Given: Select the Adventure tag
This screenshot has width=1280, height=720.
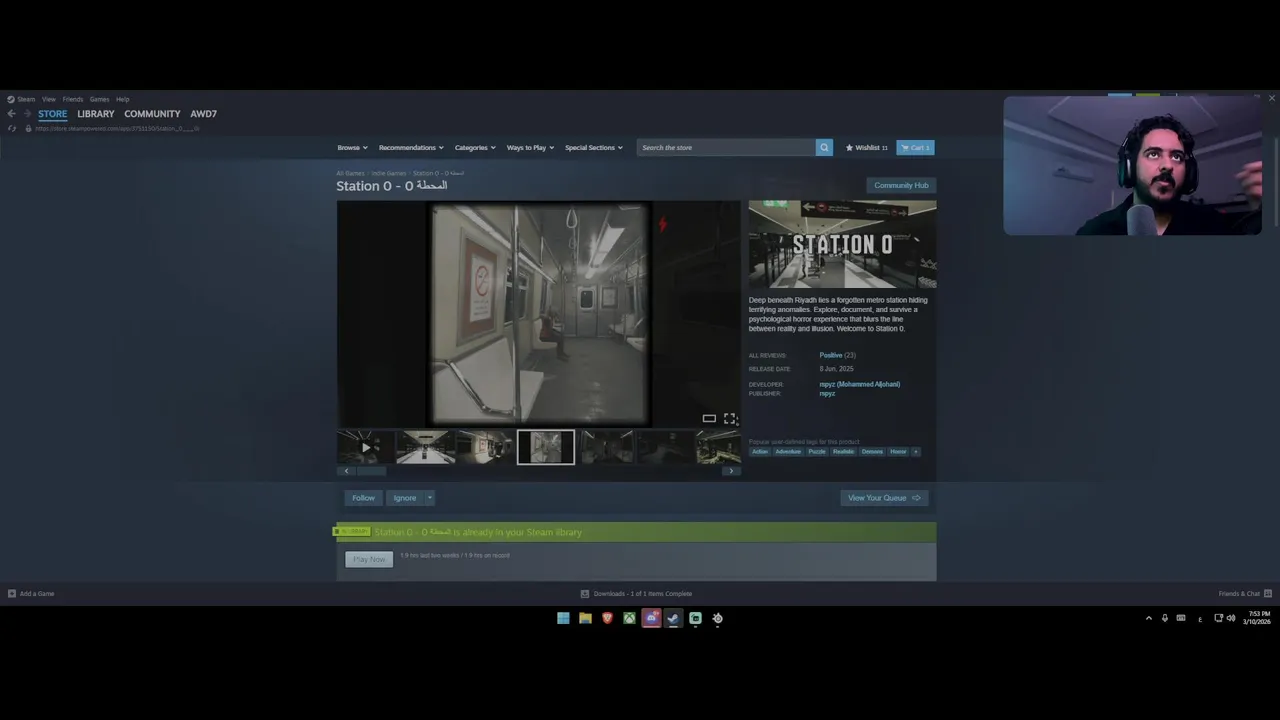Looking at the screenshot, I should [788, 451].
